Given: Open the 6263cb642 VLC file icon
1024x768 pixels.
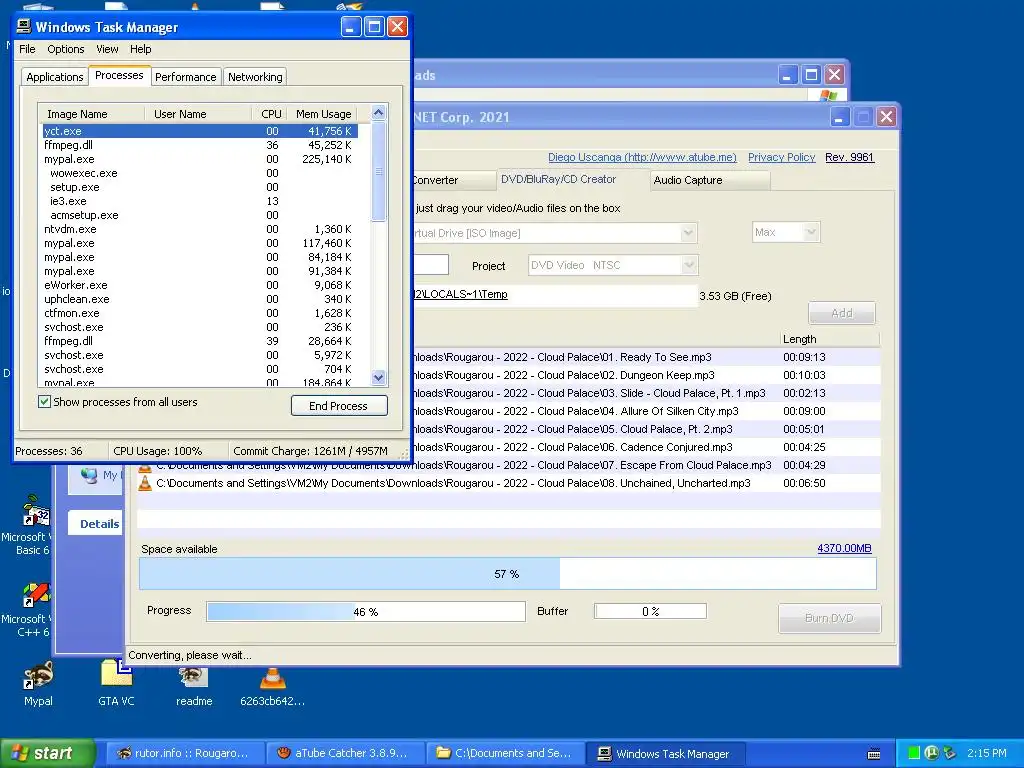Looking at the screenshot, I should [272, 677].
